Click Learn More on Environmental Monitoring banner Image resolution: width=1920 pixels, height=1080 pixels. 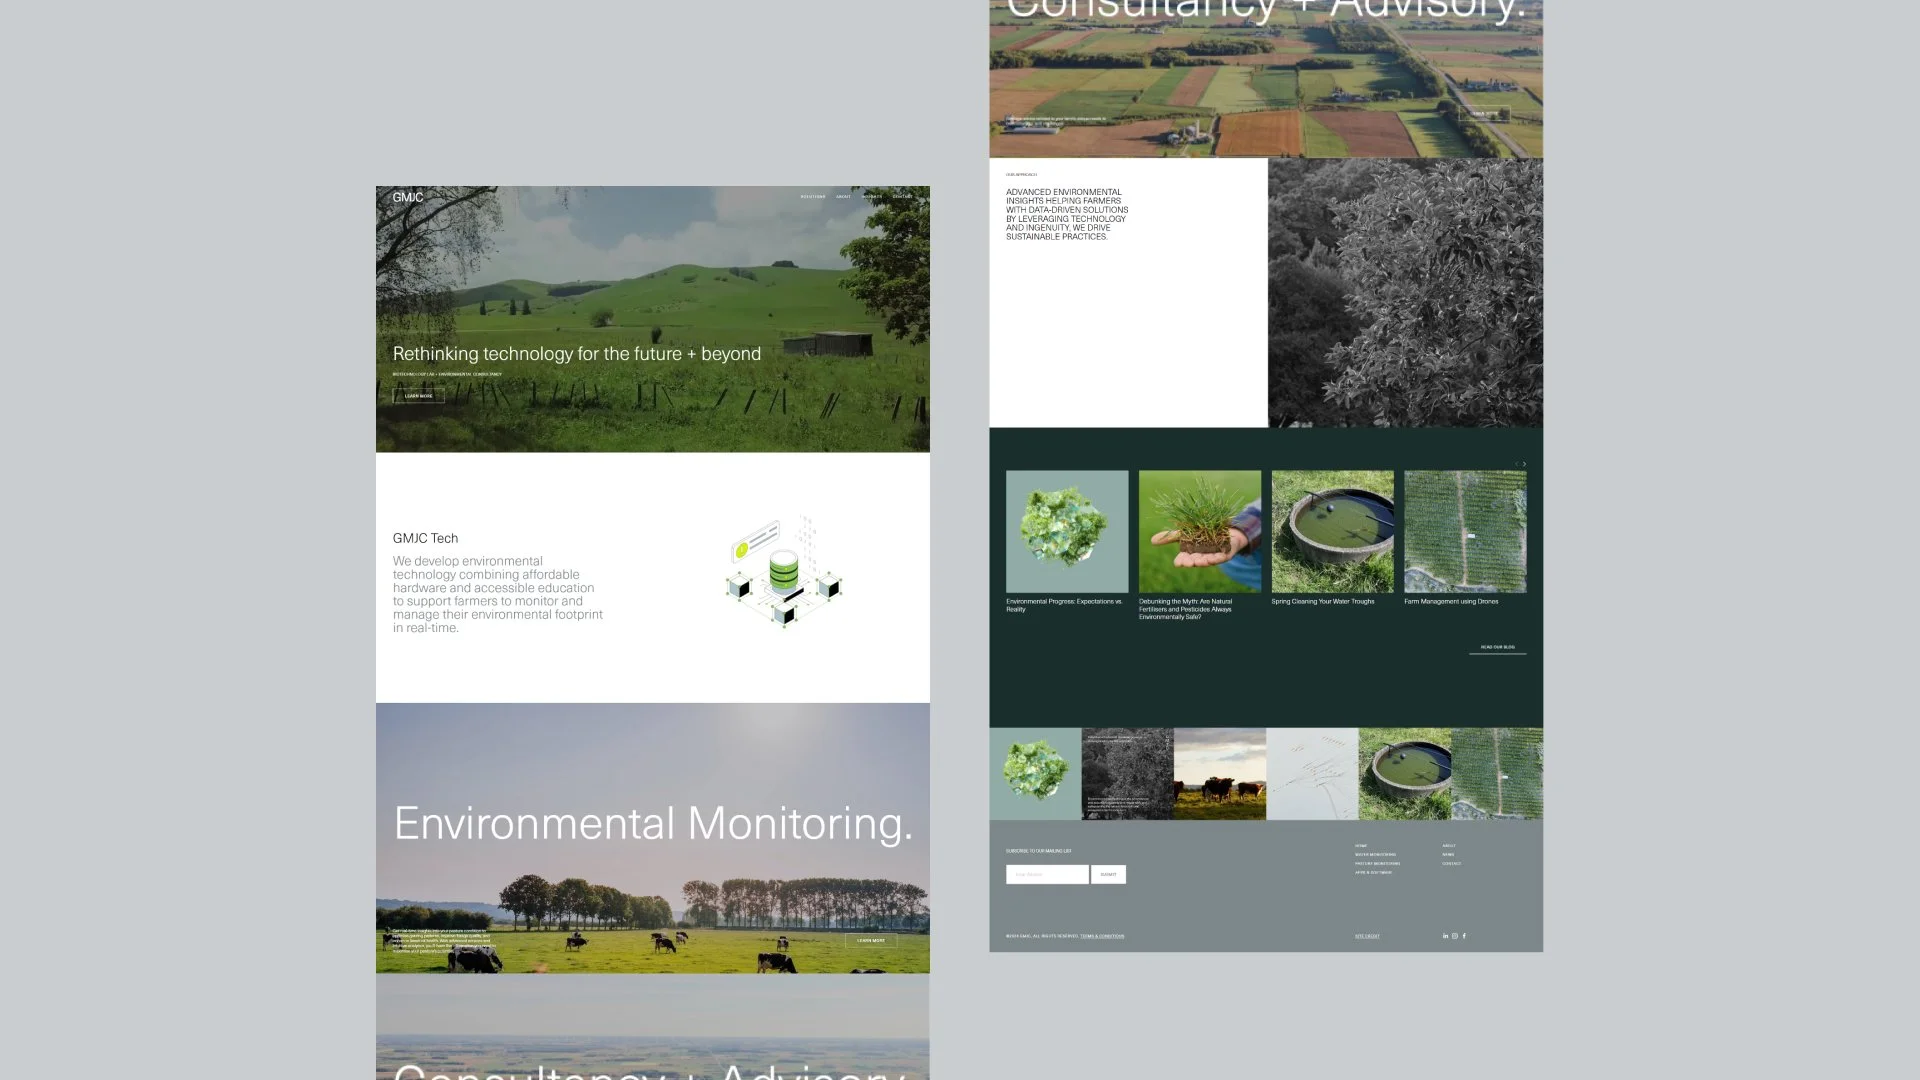tap(870, 940)
